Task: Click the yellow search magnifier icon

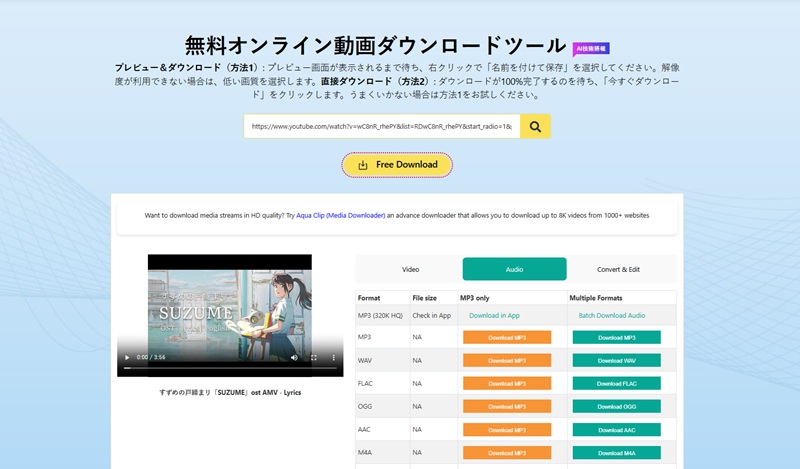Action: (536, 127)
